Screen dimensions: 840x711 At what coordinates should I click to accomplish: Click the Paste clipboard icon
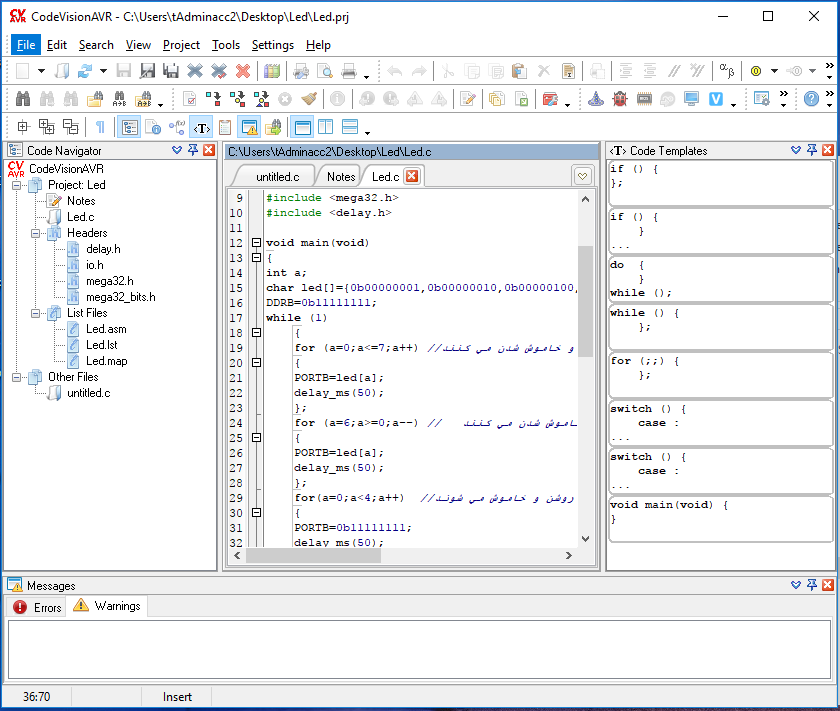tap(519, 71)
